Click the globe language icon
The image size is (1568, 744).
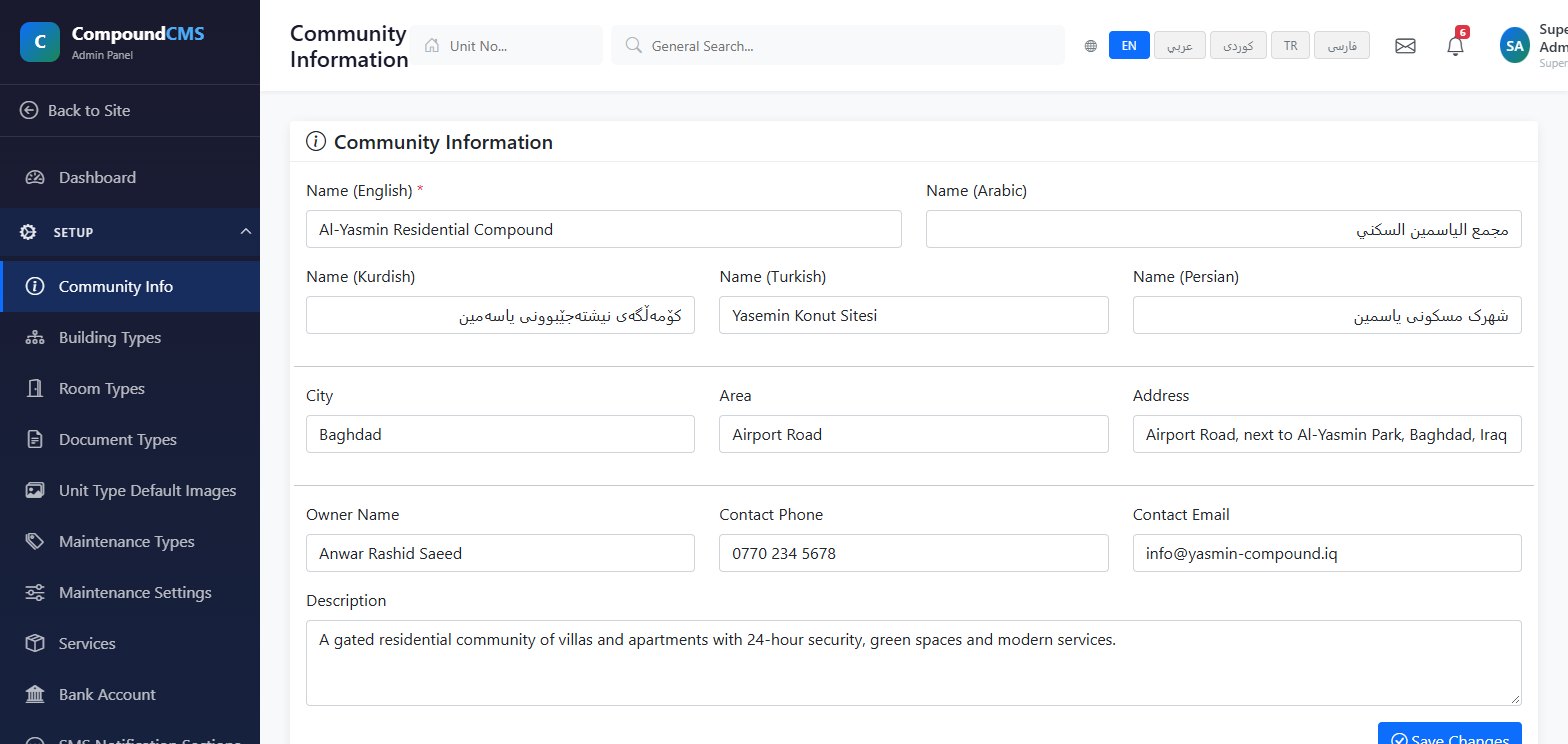1090,46
